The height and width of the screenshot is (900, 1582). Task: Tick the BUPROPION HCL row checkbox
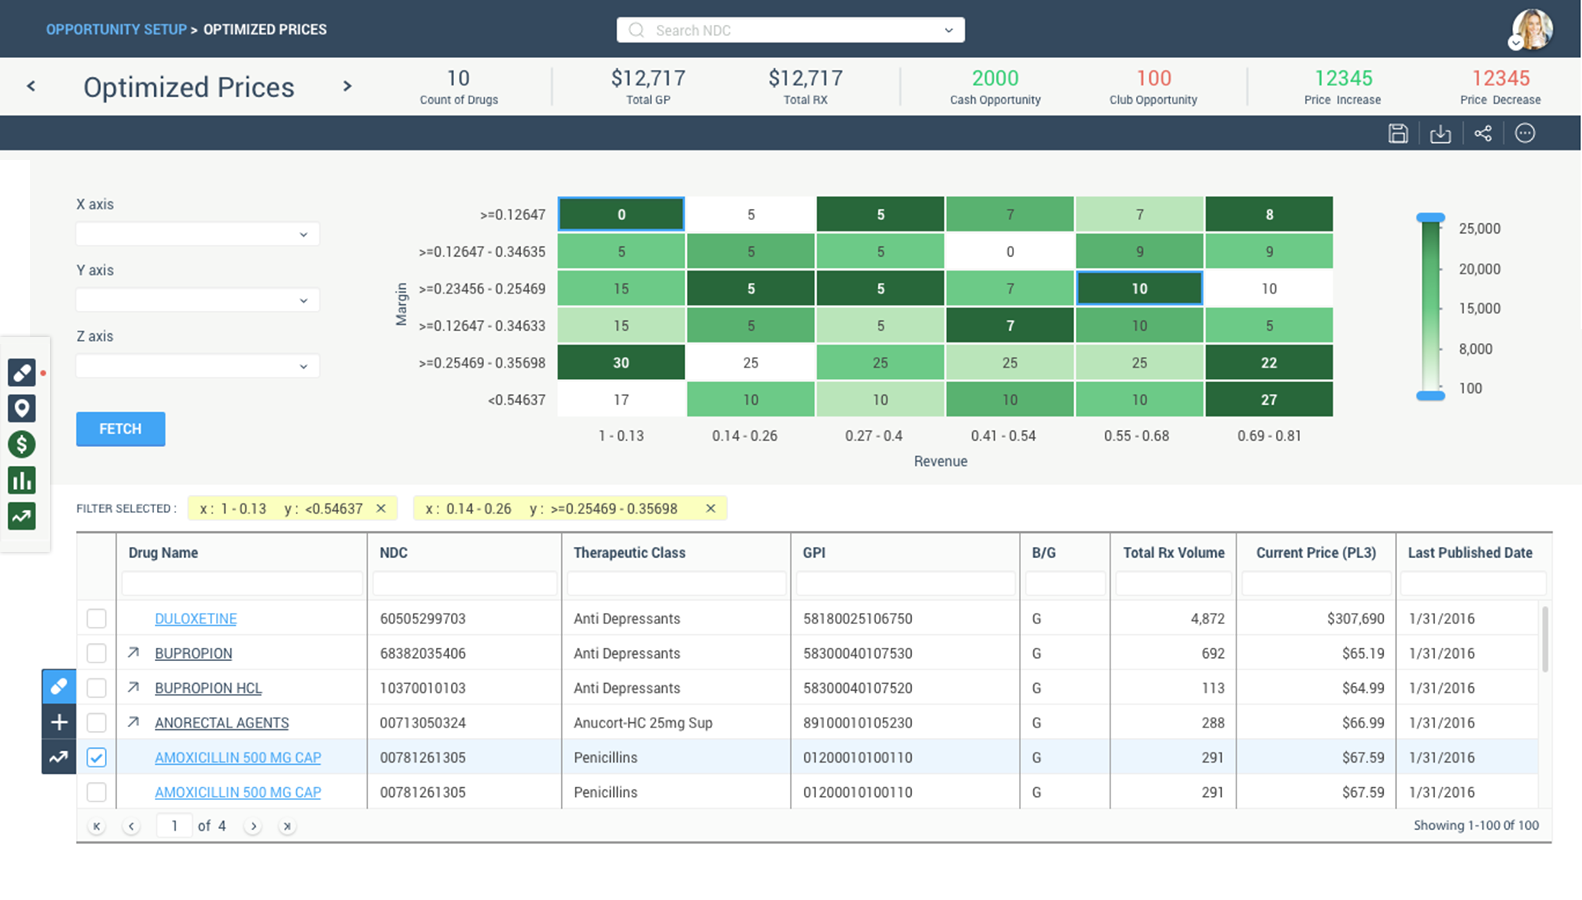click(96, 688)
